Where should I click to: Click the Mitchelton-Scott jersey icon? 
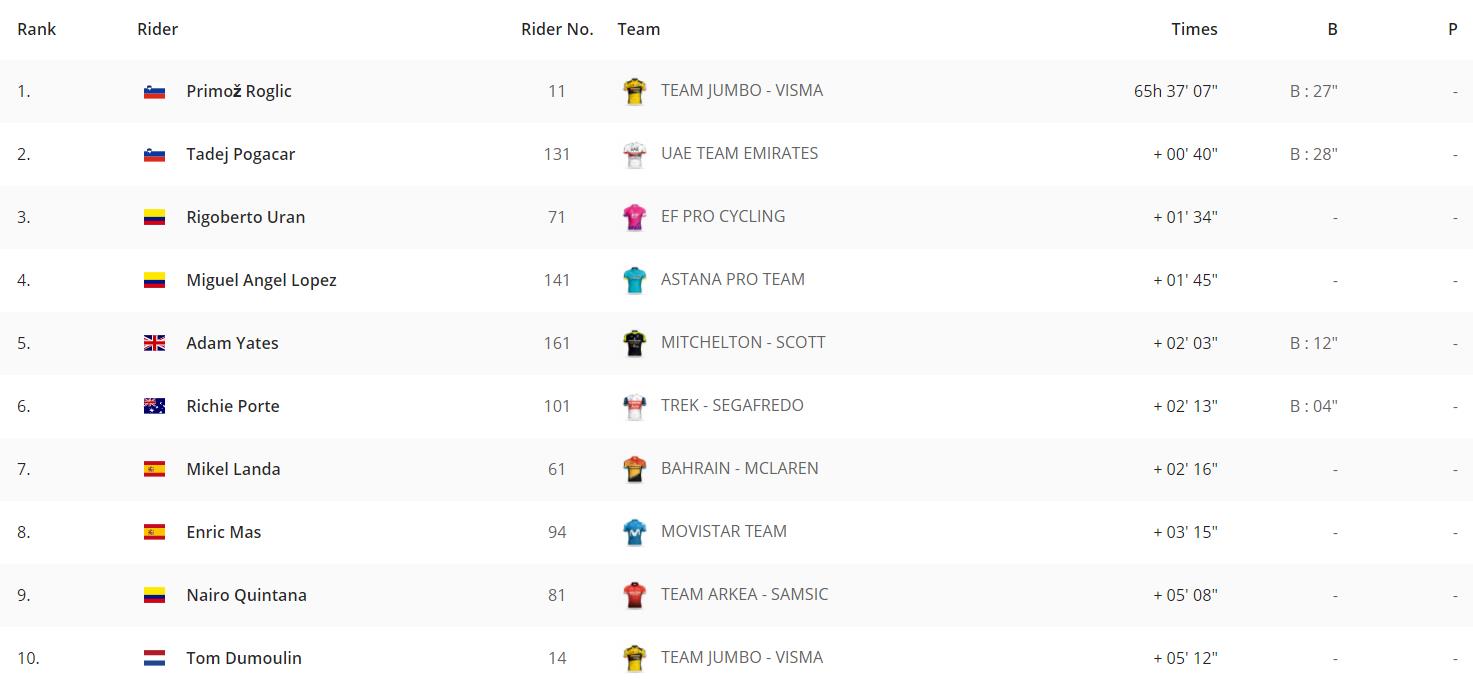click(x=634, y=343)
